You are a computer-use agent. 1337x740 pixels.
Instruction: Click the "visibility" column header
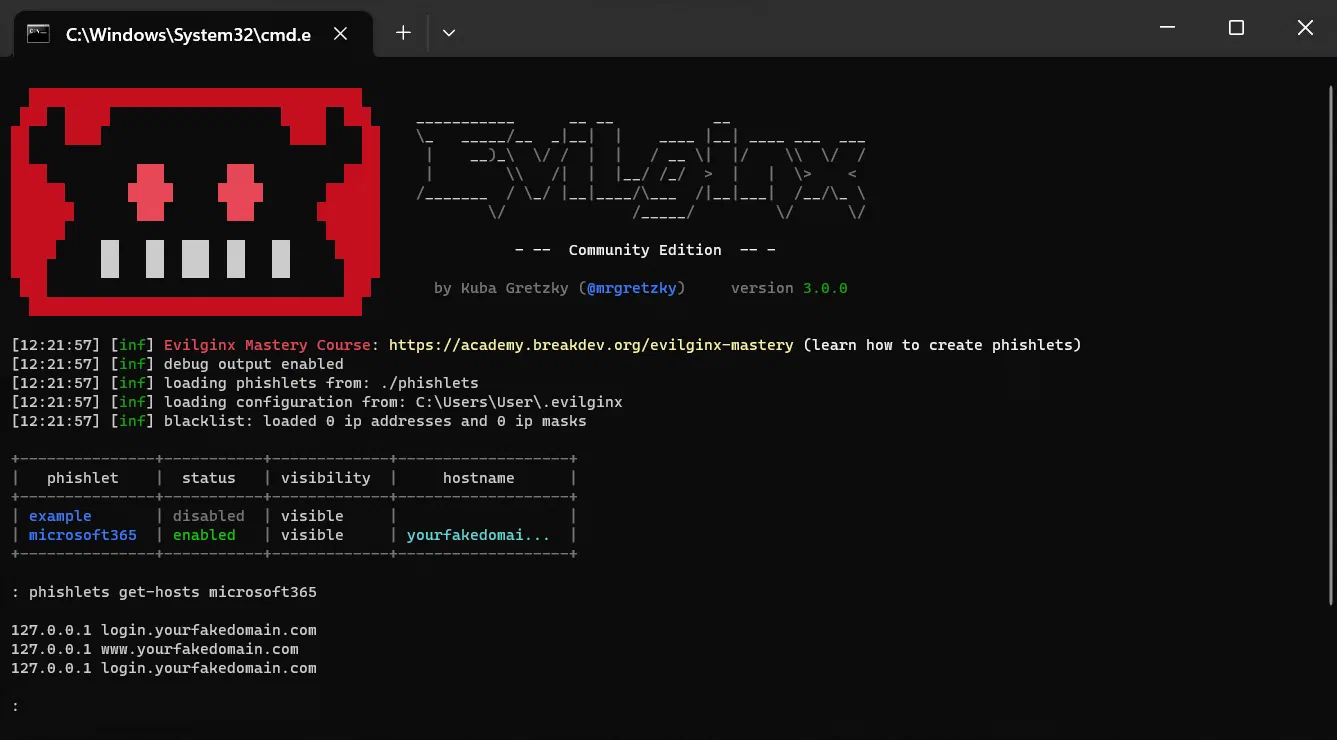(x=326, y=478)
